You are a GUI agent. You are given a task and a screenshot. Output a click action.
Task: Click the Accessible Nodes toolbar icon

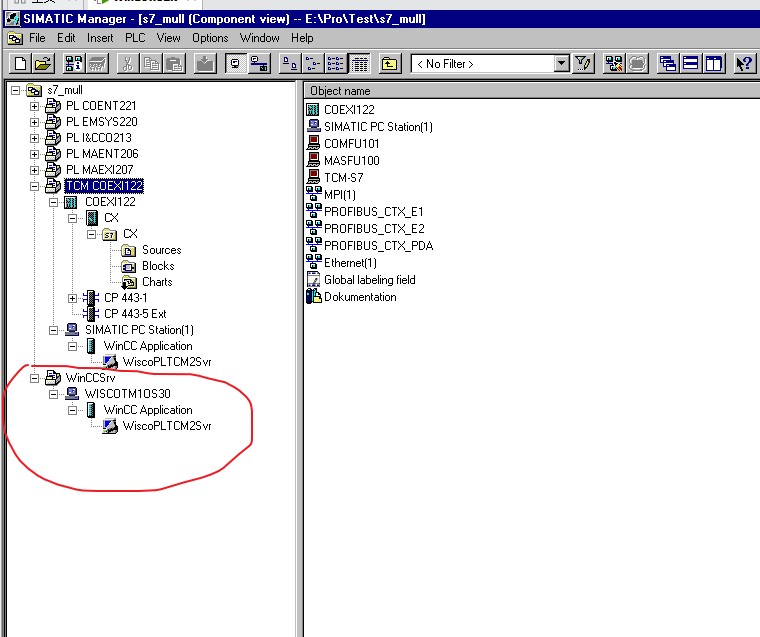(73, 64)
